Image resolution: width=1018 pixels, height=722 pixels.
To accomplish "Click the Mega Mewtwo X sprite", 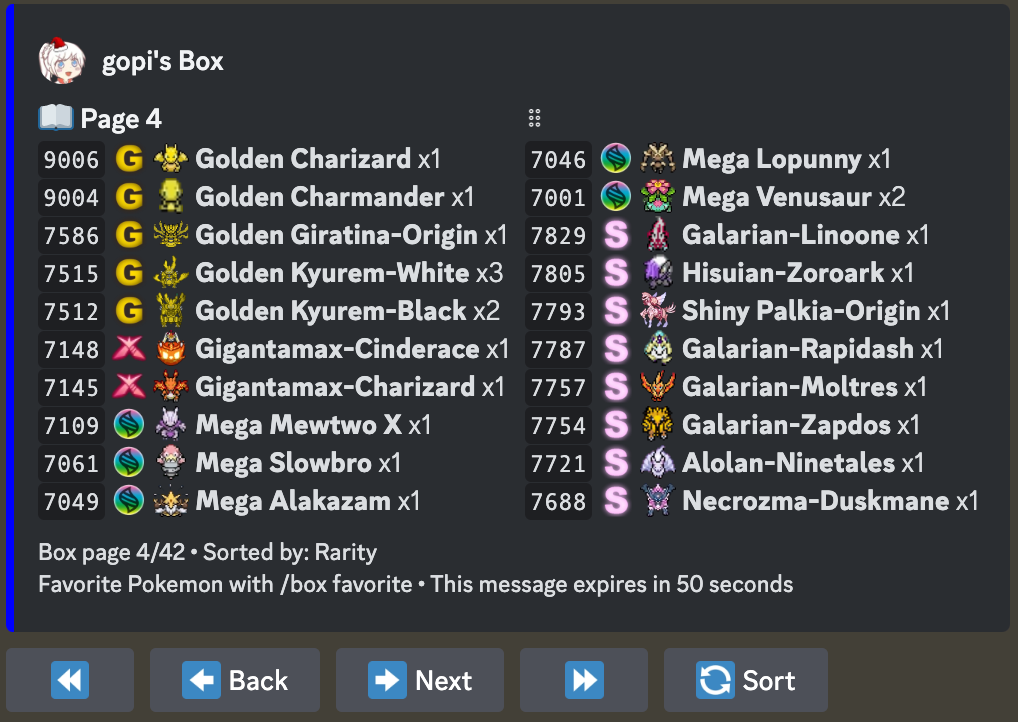I will [x=171, y=425].
